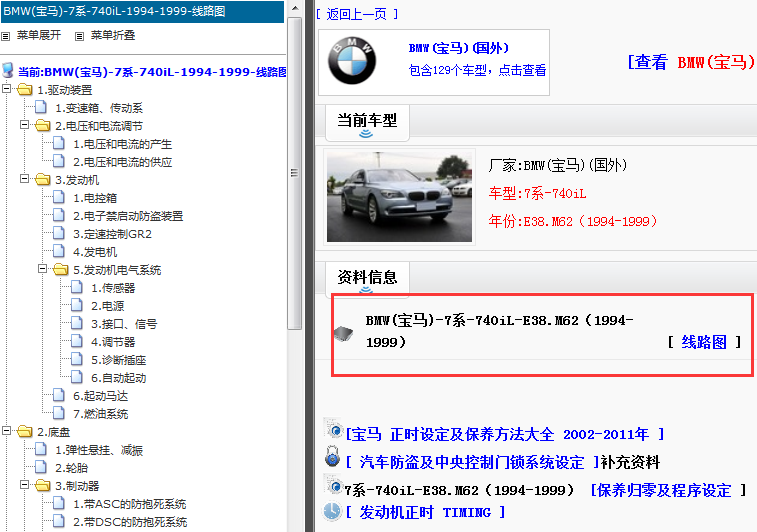Click 包含129个车型,点击查看 link
This screenshot has height=532, width=757.
tap(477, 70)
